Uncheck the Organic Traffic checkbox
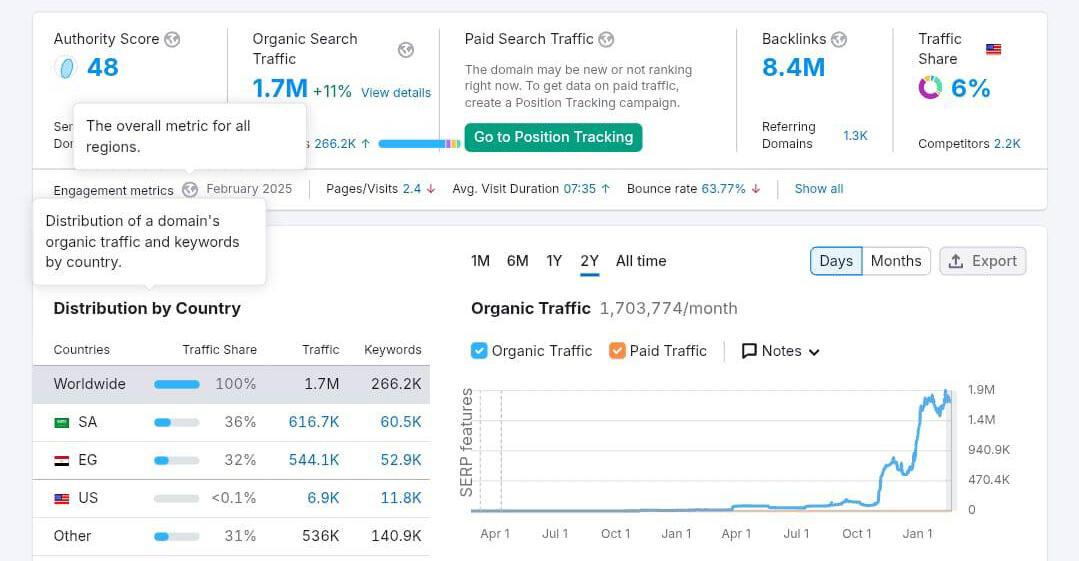This screenshot has width=1079, height=561. click(479, 351)
